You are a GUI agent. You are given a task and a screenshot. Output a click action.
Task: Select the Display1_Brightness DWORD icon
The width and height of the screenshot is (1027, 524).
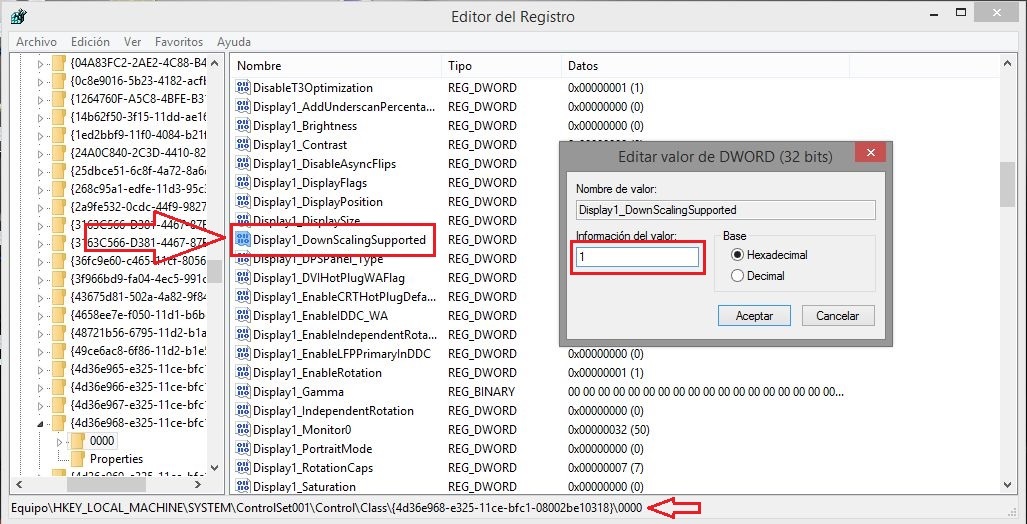pos(243,126)
